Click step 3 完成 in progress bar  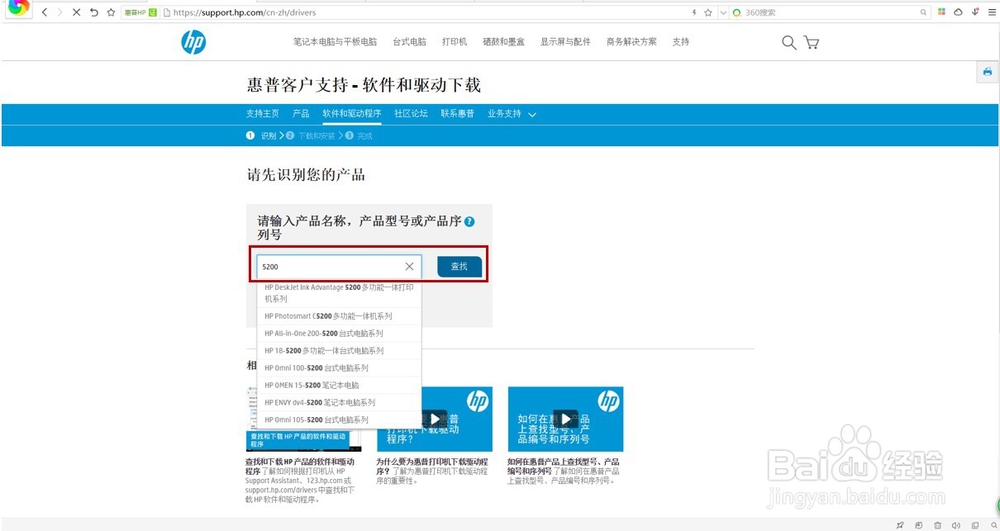click(x=359, y=136)
